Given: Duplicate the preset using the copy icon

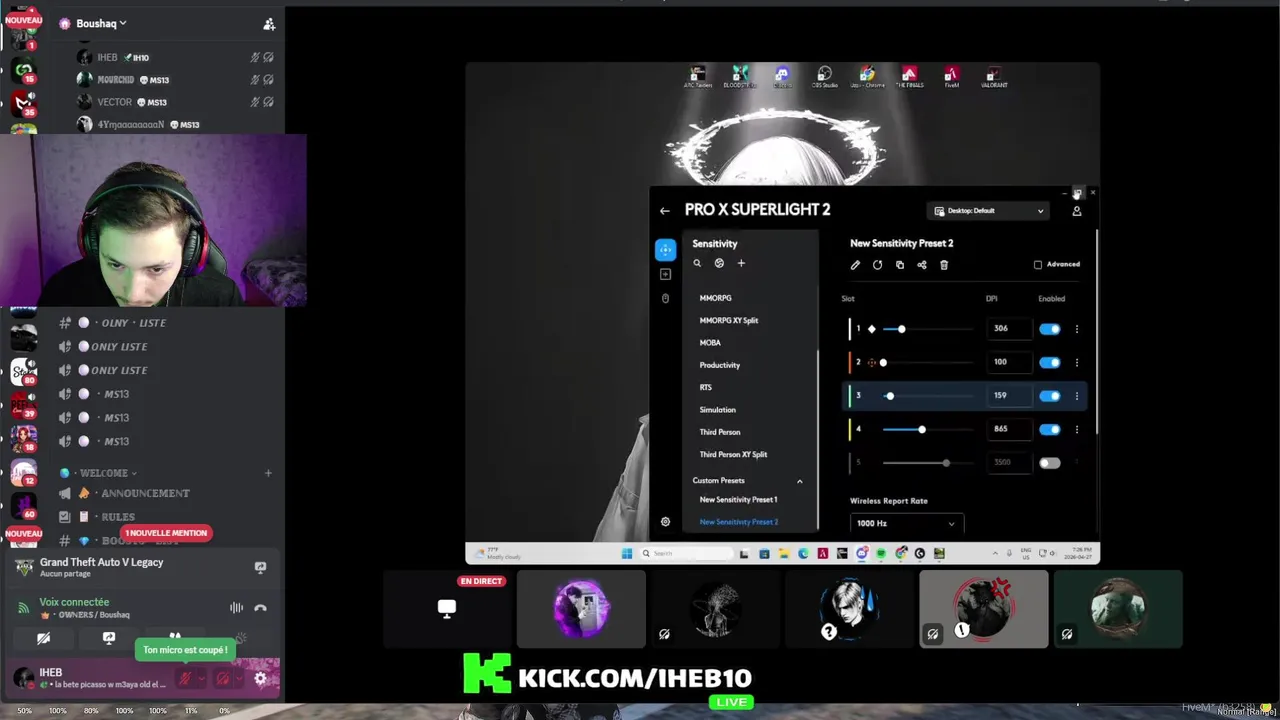Looking at the screenshot, I should click(899, 265).
